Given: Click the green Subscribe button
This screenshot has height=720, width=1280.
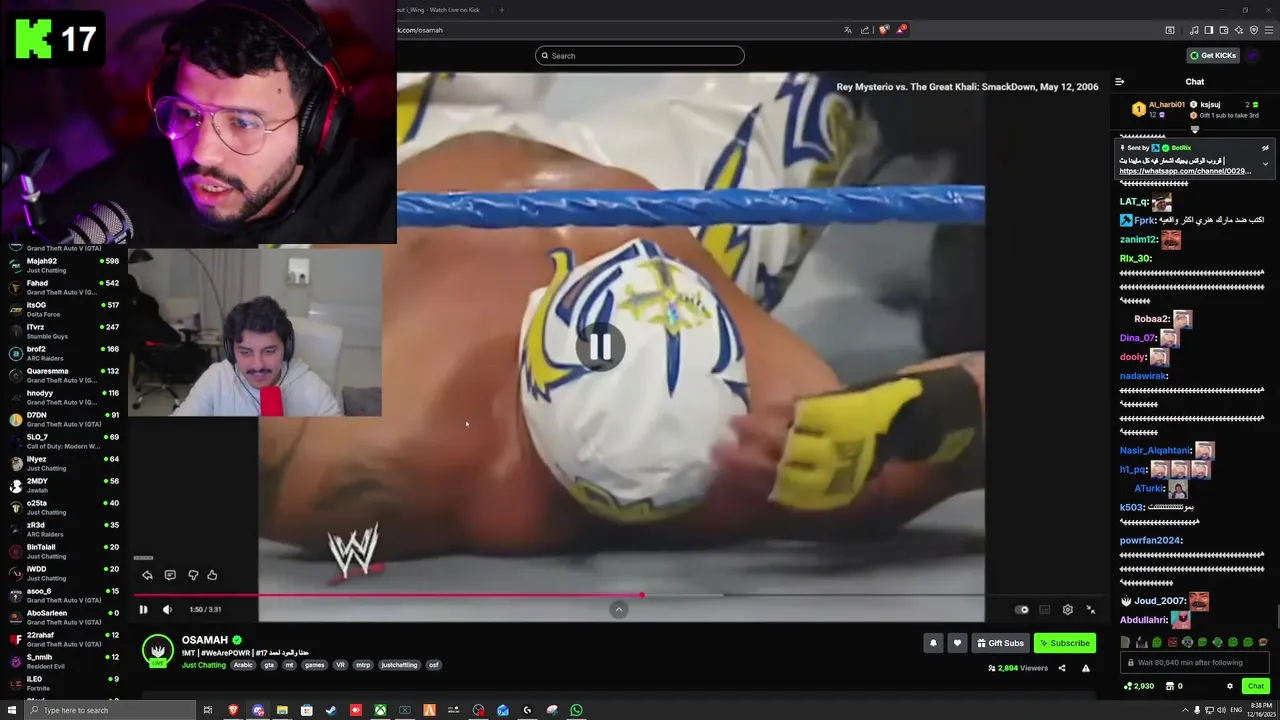Looking at the screenshot, I should [1064, 643].
